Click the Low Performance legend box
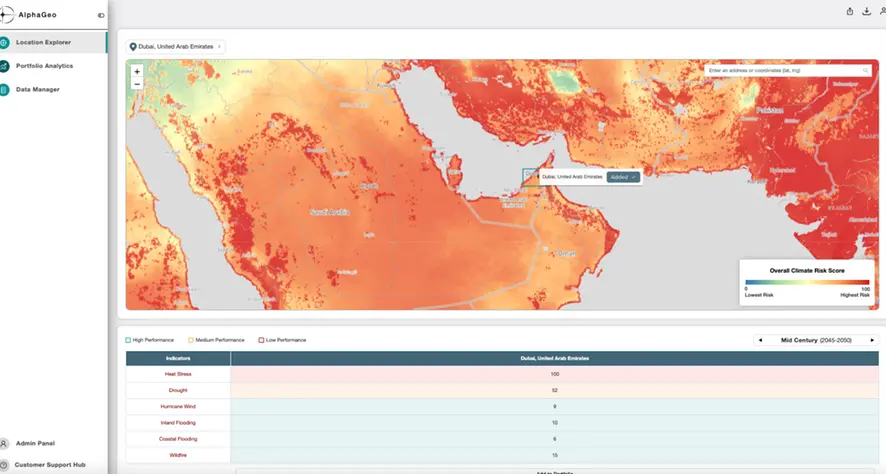This screenshot has height=474, width=886. 261,340
